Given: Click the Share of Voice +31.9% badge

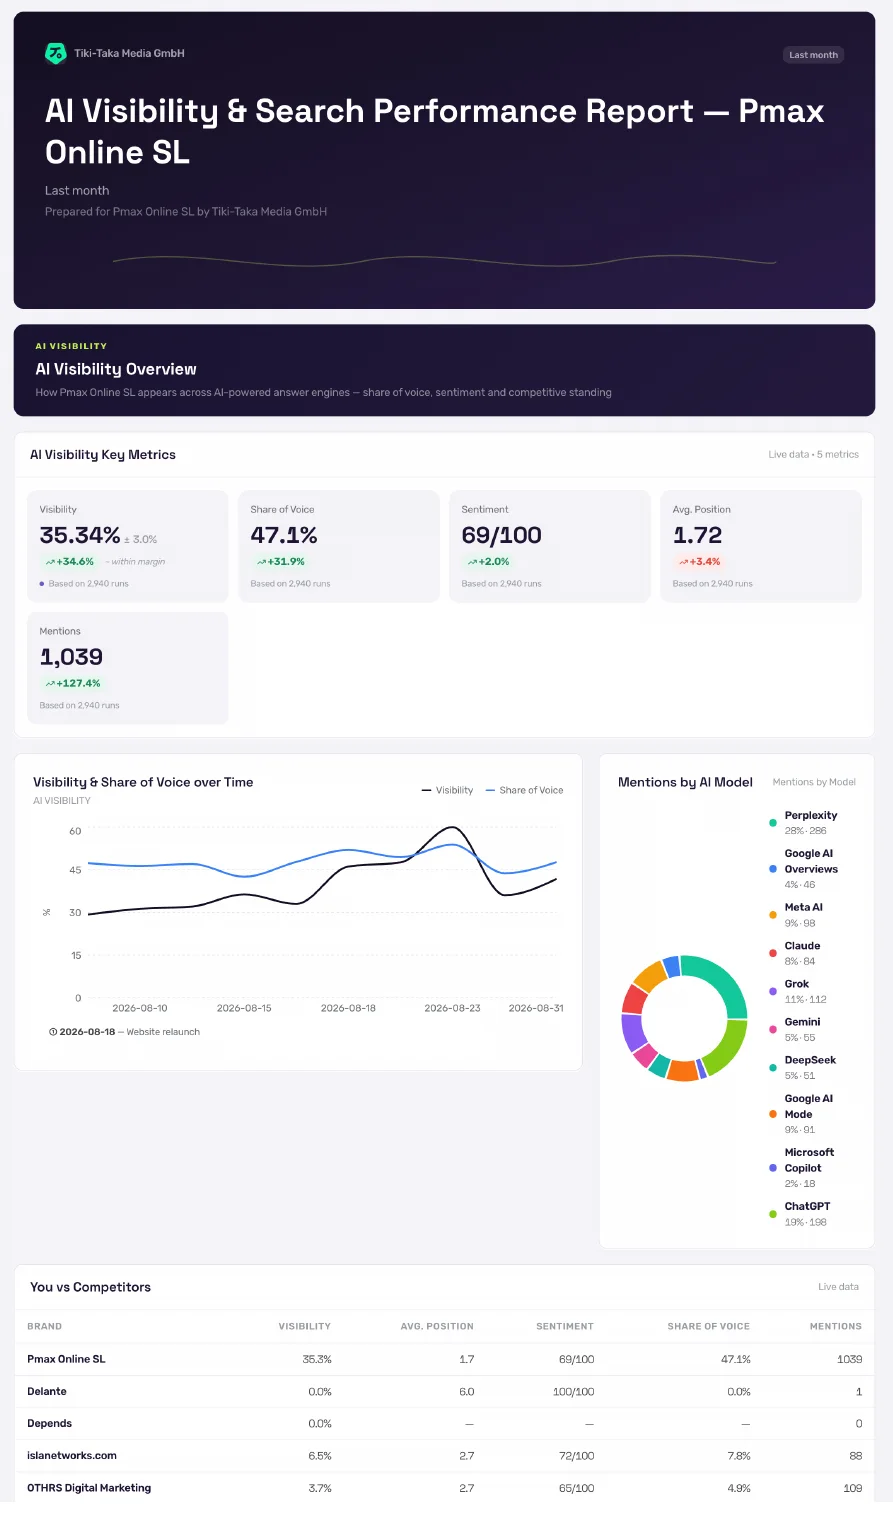Looking at the screenshot, I should 281,562.
